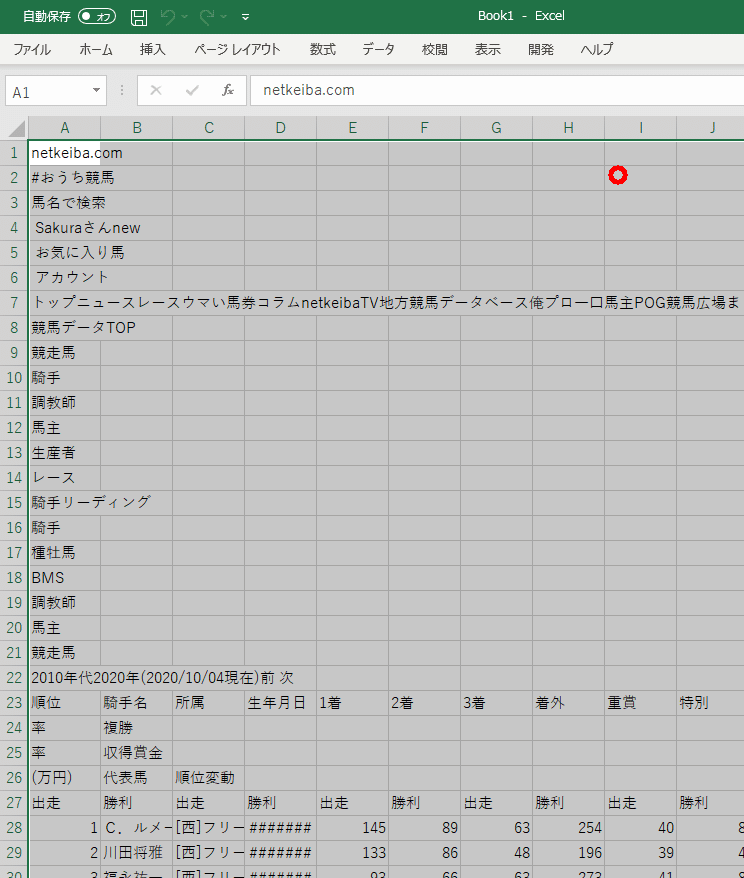Select column F header
The image size is (744, 878).
[x=424, y=128]
